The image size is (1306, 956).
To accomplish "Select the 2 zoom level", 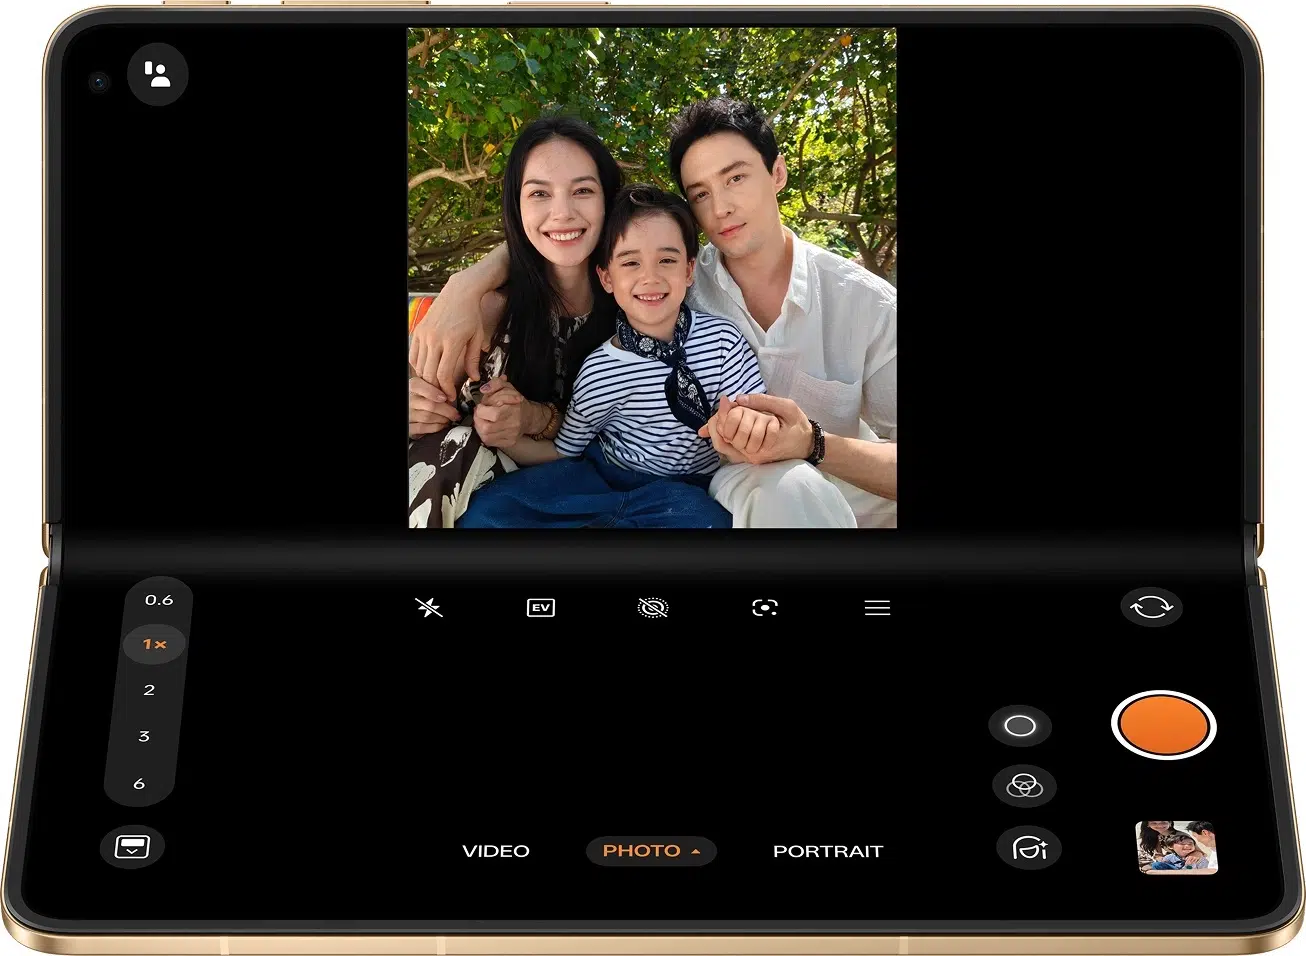I will [x=149, y=690].
